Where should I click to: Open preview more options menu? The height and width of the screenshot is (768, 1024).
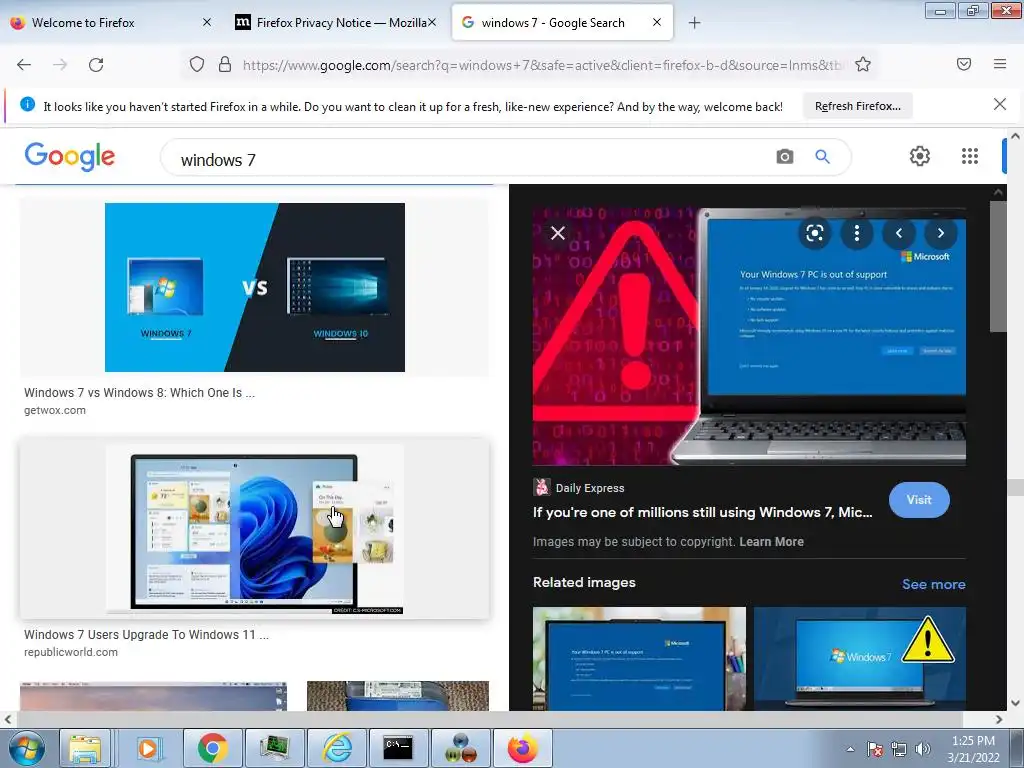pyautogui.click(x=857, y=233)
